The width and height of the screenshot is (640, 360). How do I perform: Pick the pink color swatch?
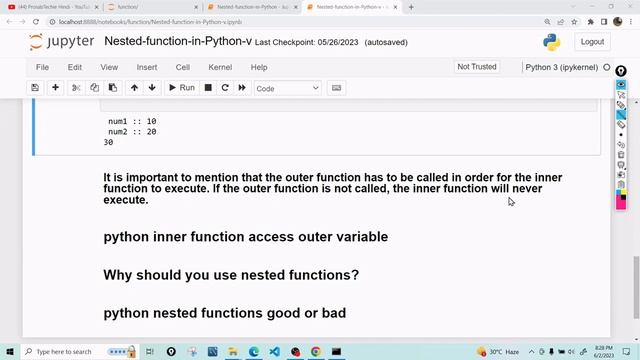tap(621, 204)
